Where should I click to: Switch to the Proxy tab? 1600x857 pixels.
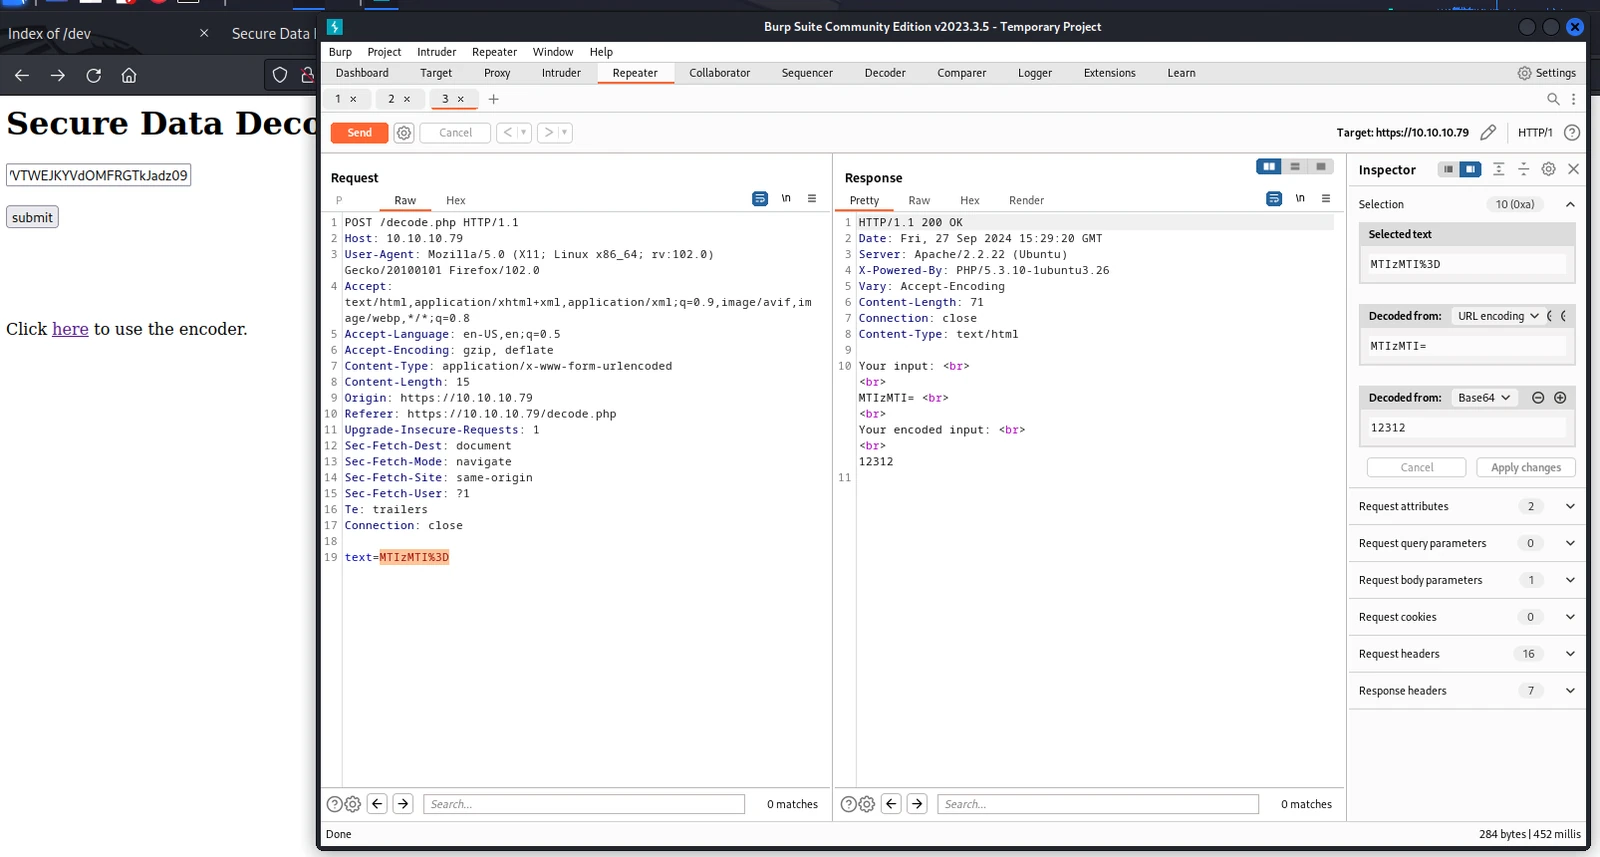[497, 73]
